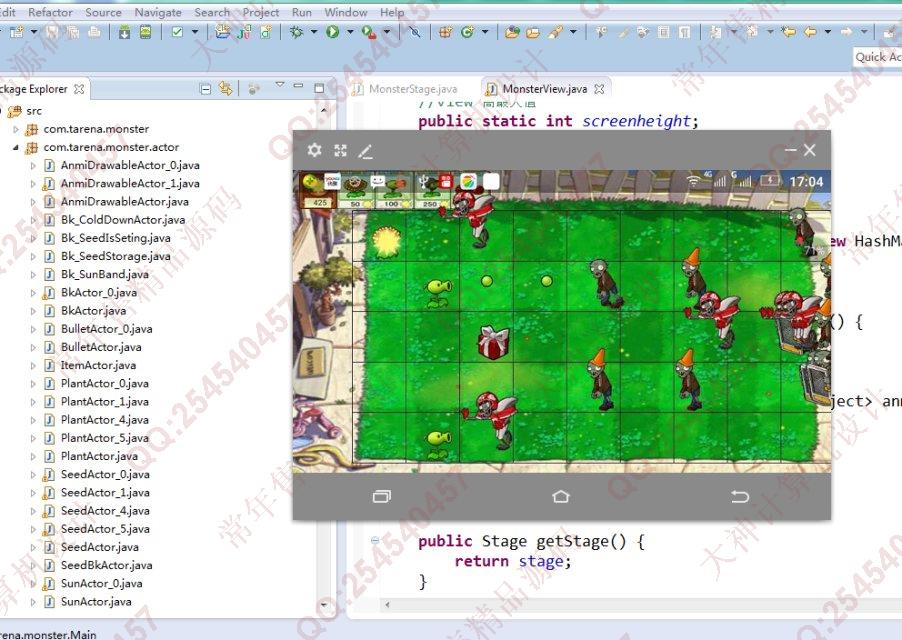Image resolution: width=902 pixels, height=640 pixels.
Task: Click into the Quick Access field
Action: point(877,57)
